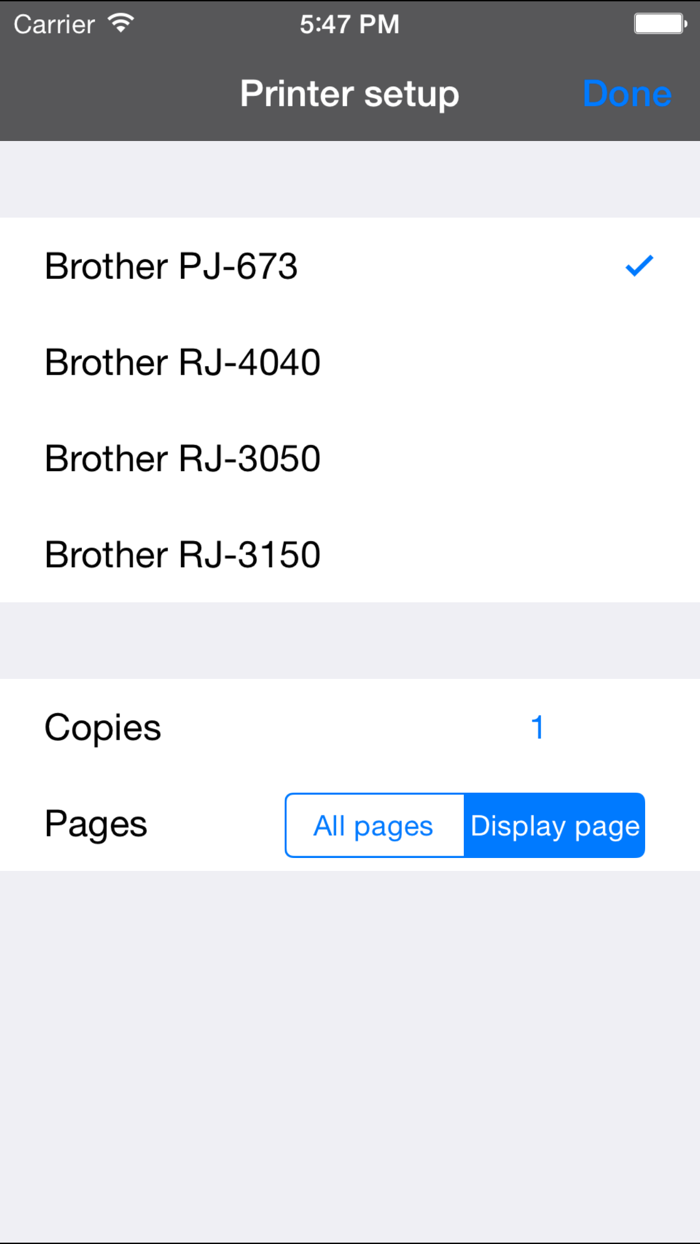
Task: Pick the Brother RJ-3150 printer
Action: click(182, 554)
